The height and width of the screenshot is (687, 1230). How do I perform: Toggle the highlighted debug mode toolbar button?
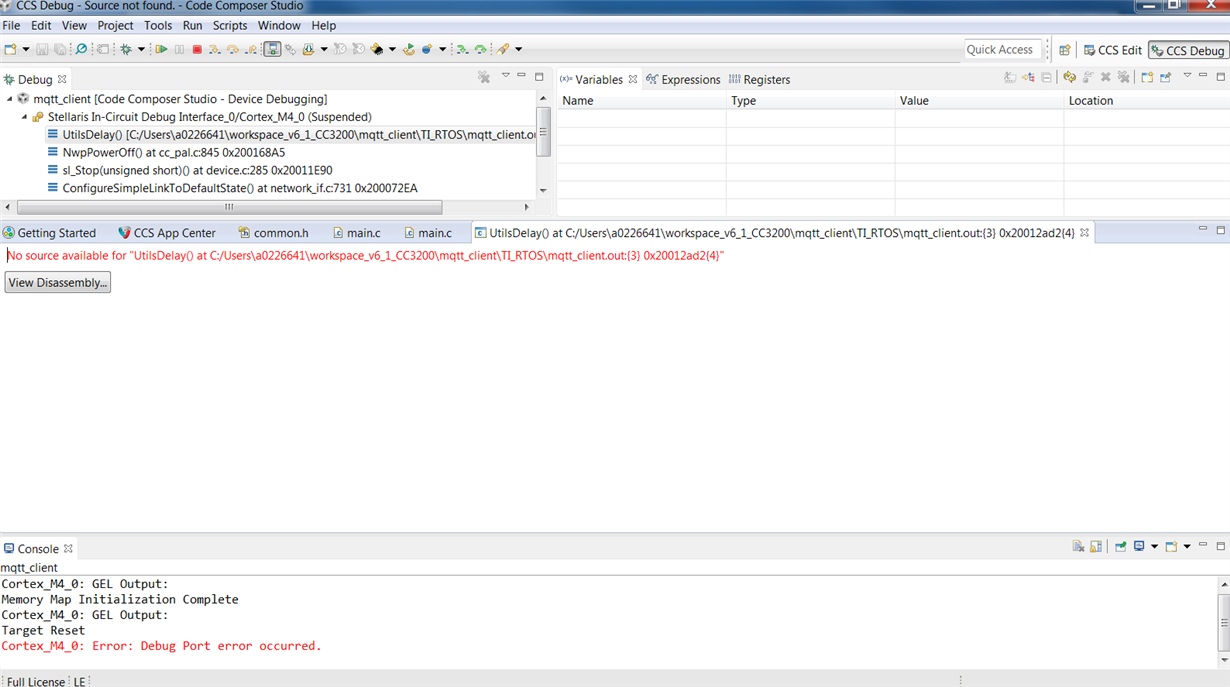click(x=272, y=49)
